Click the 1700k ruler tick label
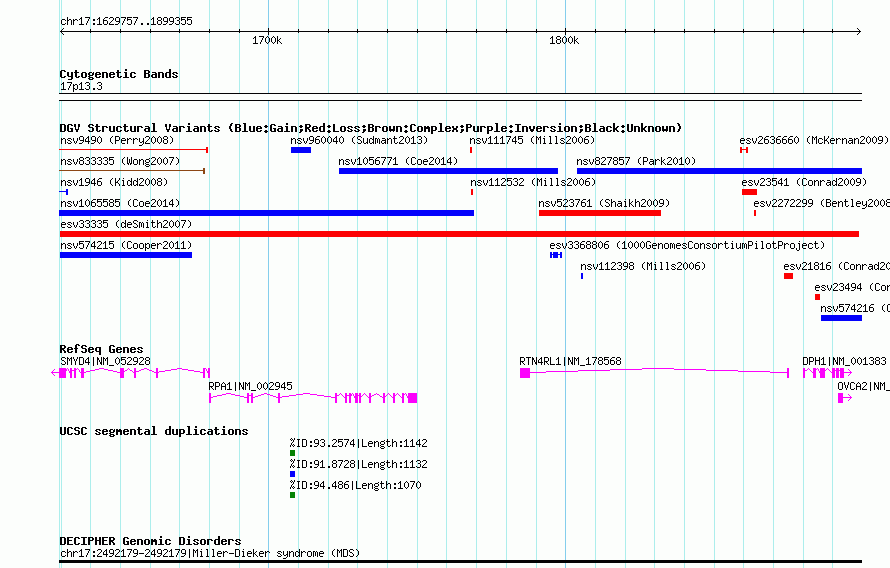This screenshot has height=568, width=890. tap(267, 40)
